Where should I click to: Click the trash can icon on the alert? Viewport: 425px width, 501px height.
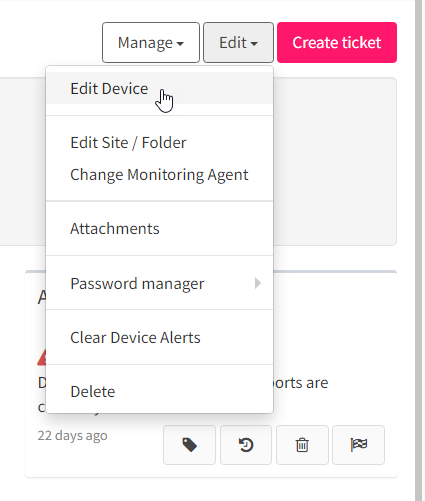302,445
